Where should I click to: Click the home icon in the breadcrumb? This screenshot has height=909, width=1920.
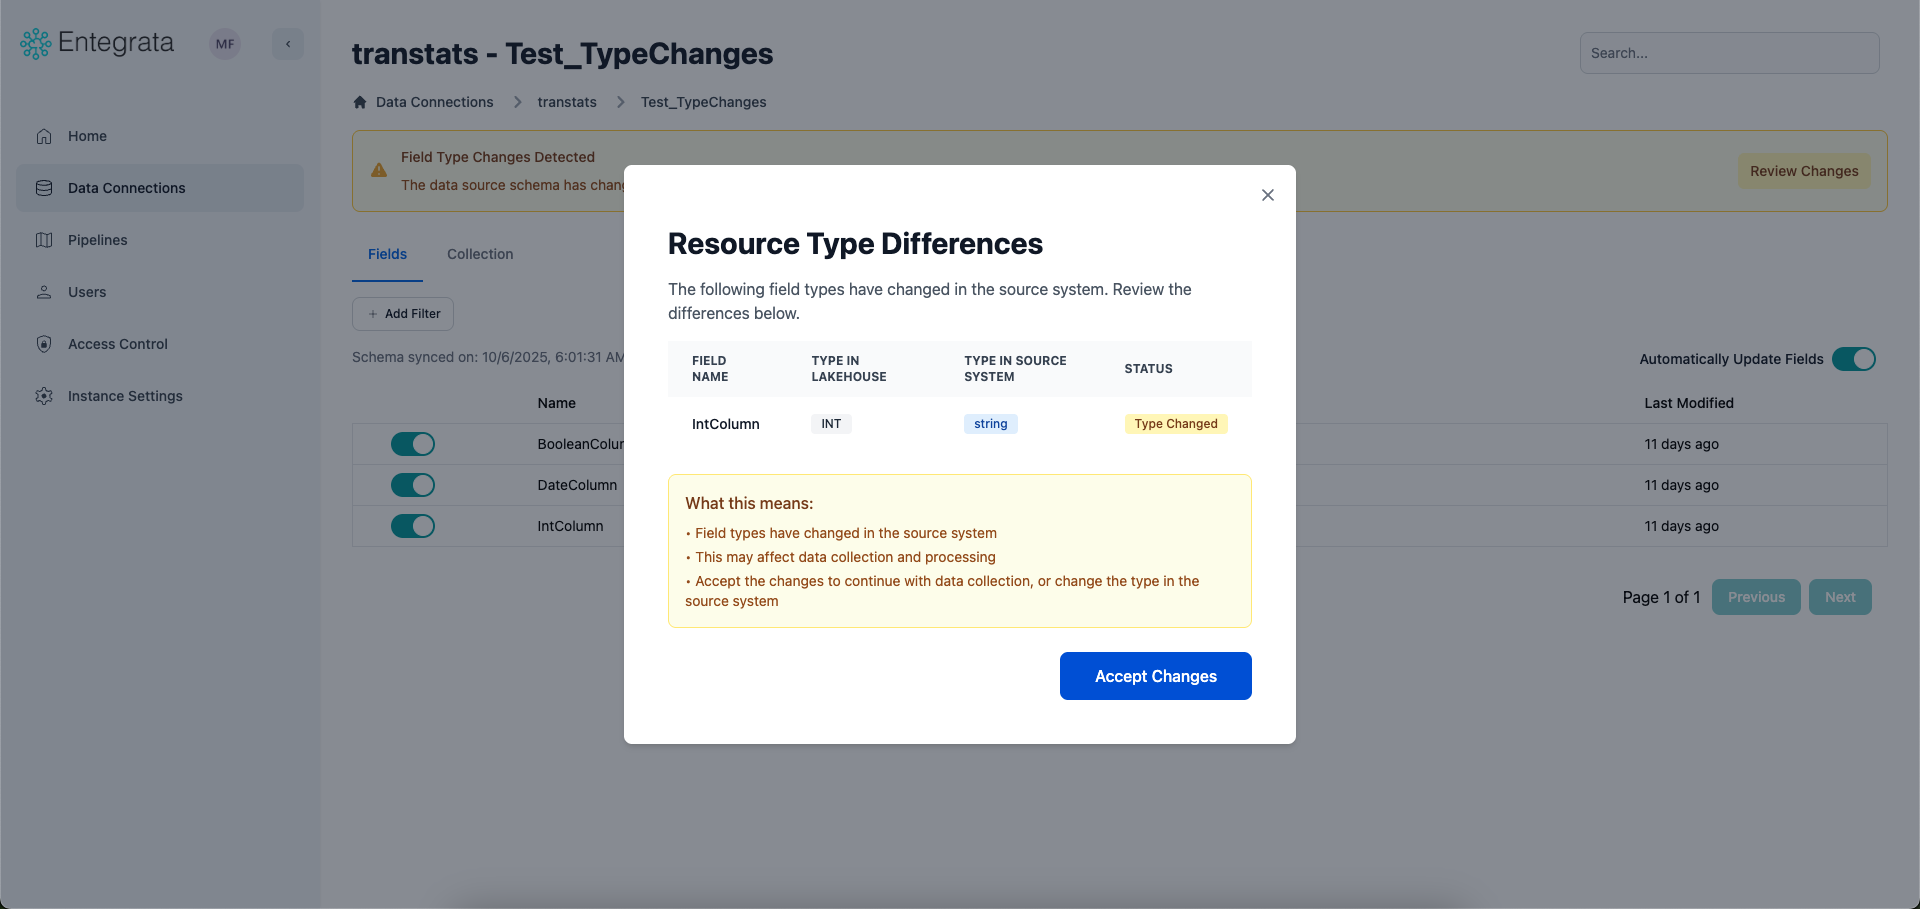(x=359, y=101)
